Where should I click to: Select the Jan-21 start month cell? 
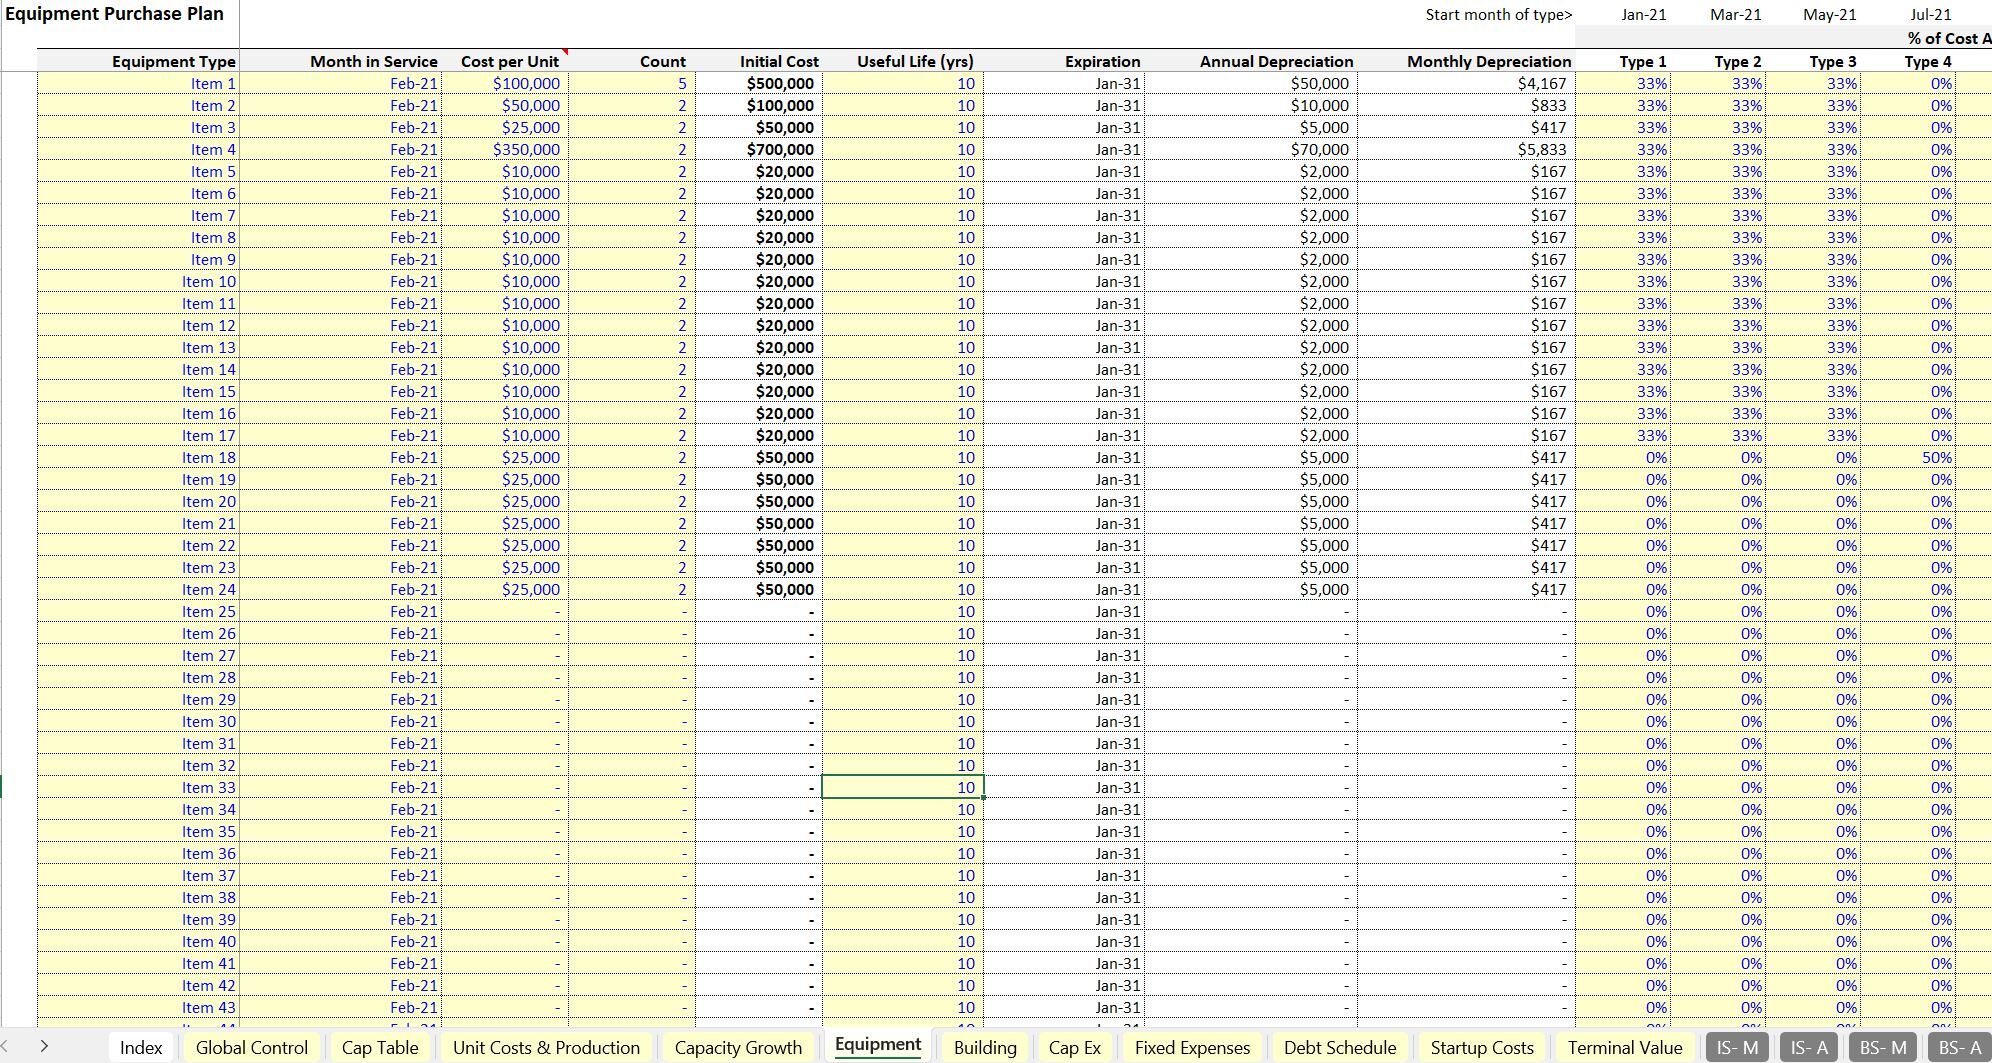pyautogui.click(x=1644, y=14)
